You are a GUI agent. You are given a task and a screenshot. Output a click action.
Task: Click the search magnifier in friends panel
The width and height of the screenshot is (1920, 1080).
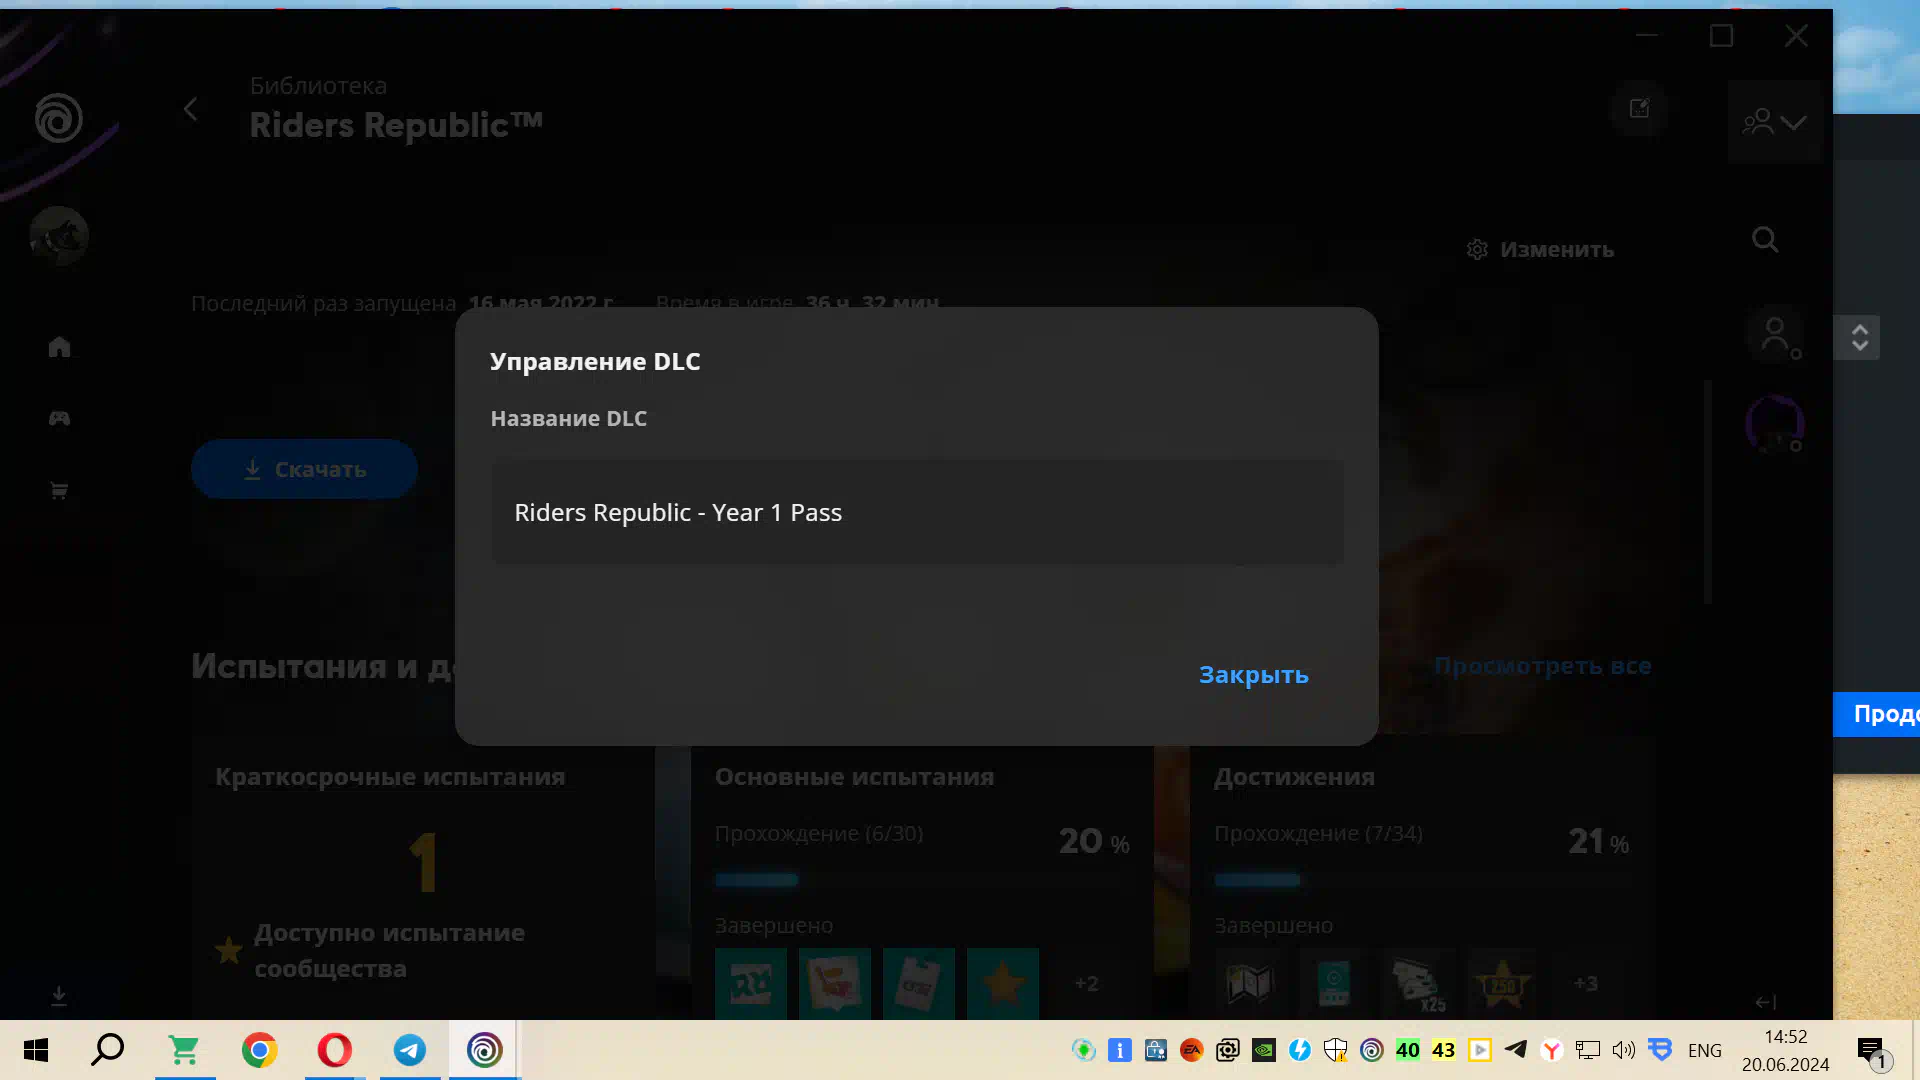pos(1765,239)
